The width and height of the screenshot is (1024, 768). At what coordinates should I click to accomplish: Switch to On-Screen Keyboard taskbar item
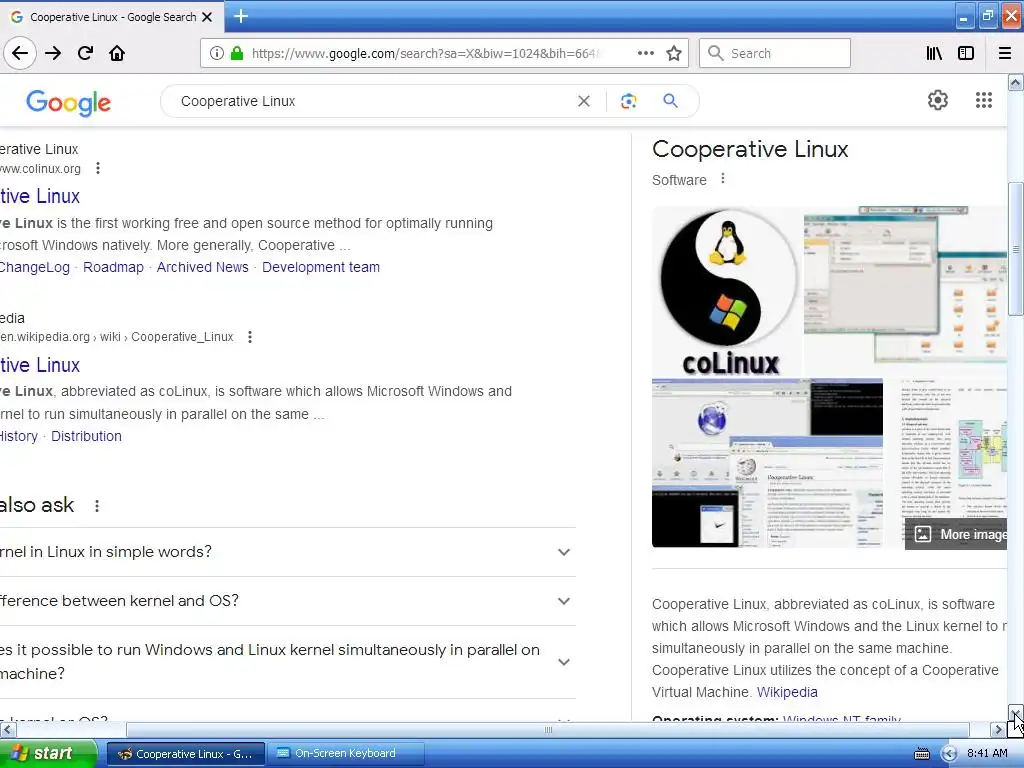tap(345, 754)
